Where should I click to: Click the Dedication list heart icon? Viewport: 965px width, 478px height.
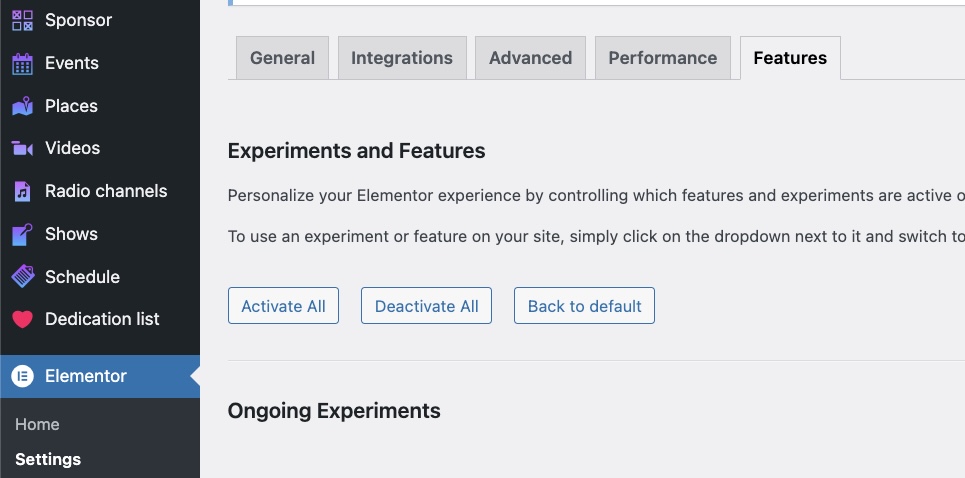22,320
